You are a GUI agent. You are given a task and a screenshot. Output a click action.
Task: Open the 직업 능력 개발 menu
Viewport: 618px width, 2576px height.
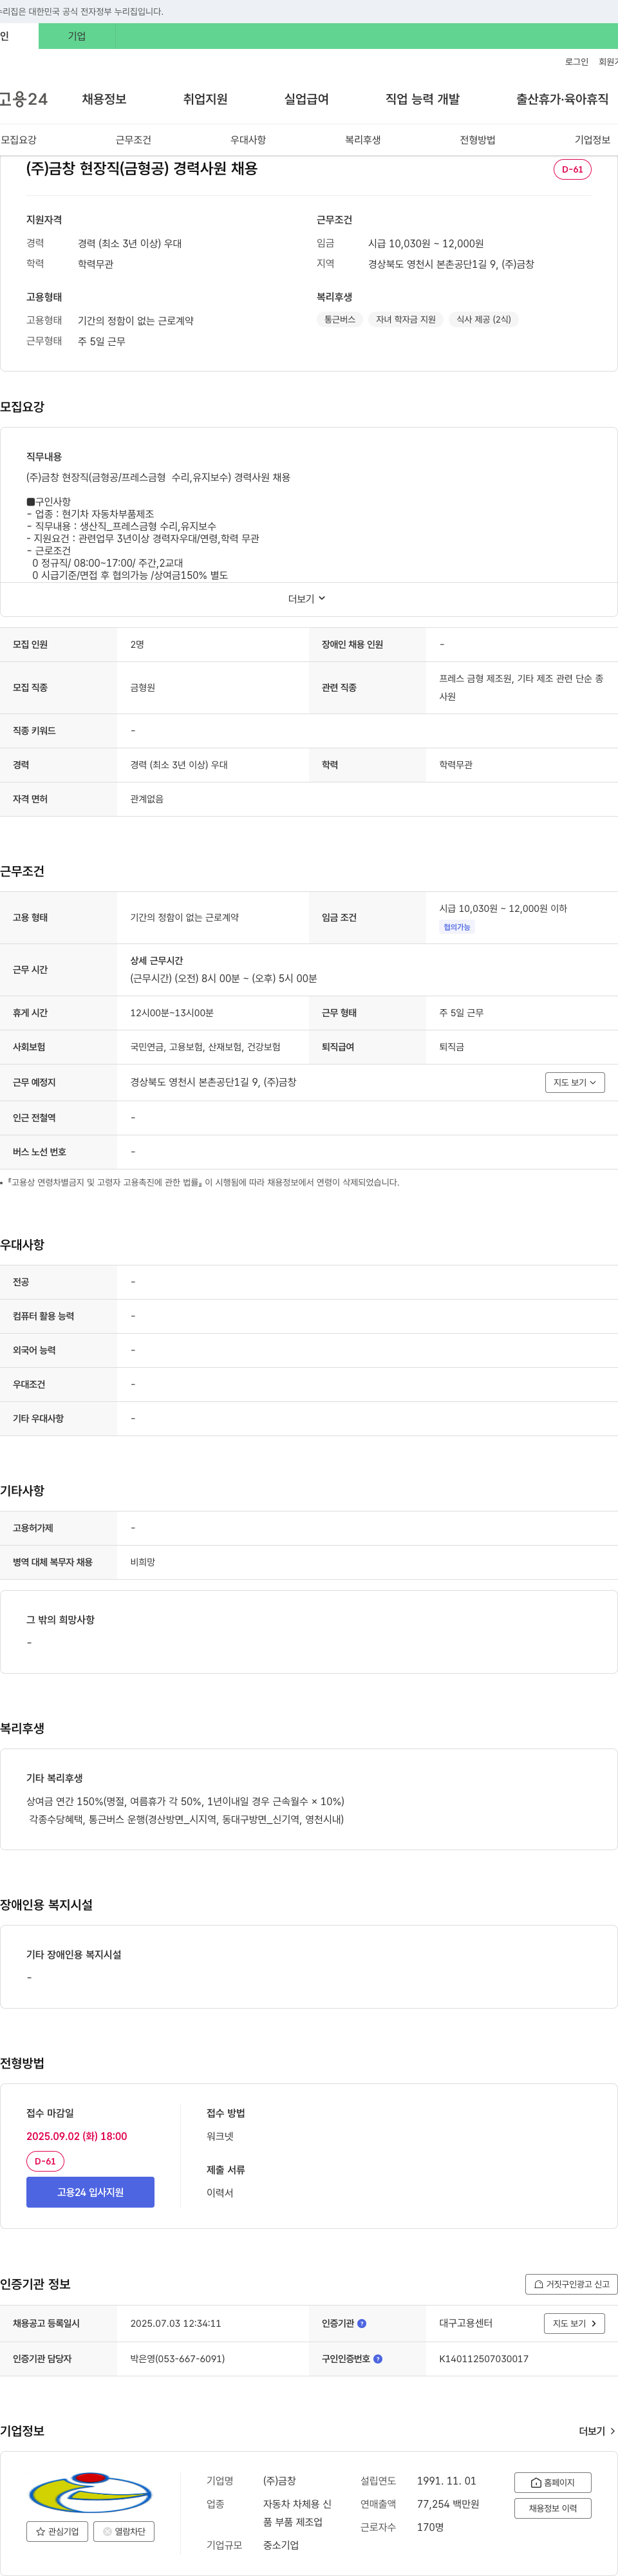[x=422, y=99]
